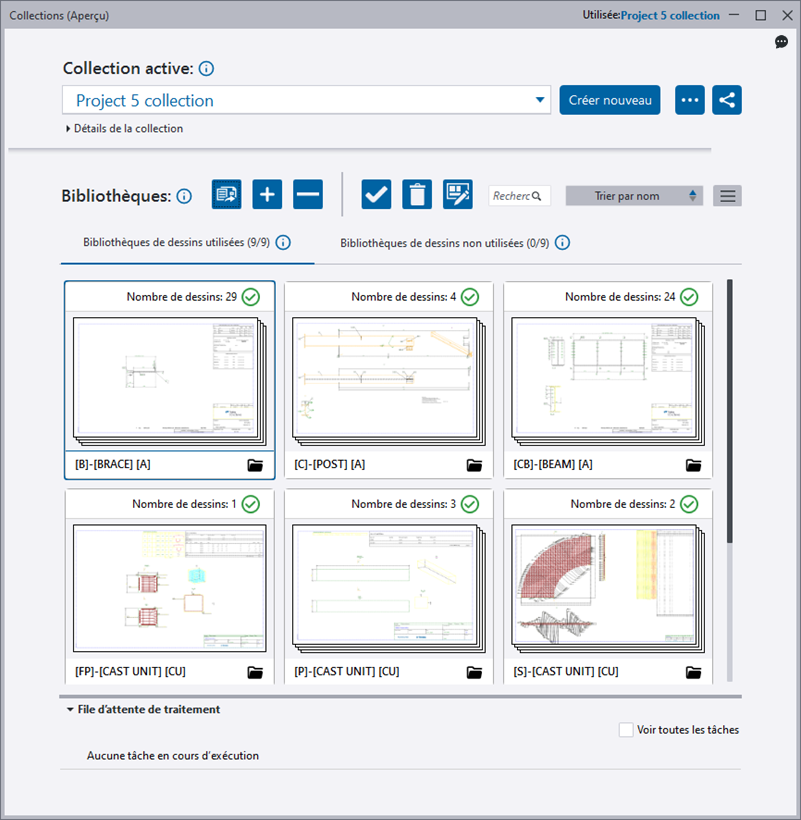
Task: Click the Créer nouveau button
Action: (610, 100)
